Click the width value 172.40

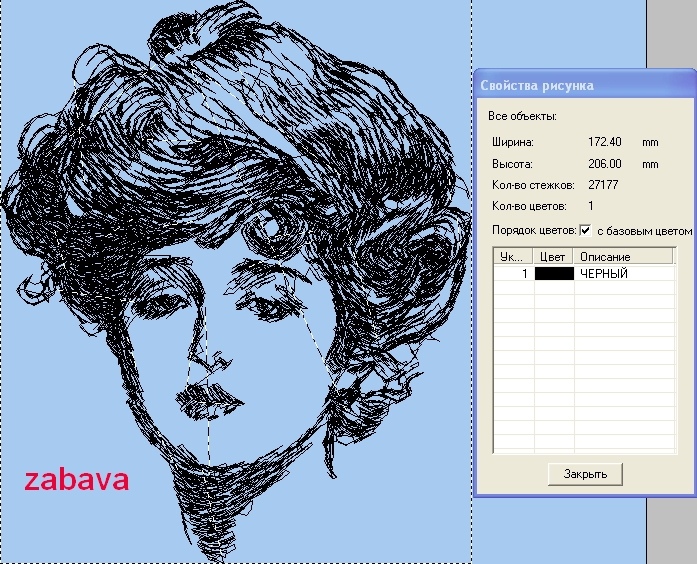coord(605,142)
